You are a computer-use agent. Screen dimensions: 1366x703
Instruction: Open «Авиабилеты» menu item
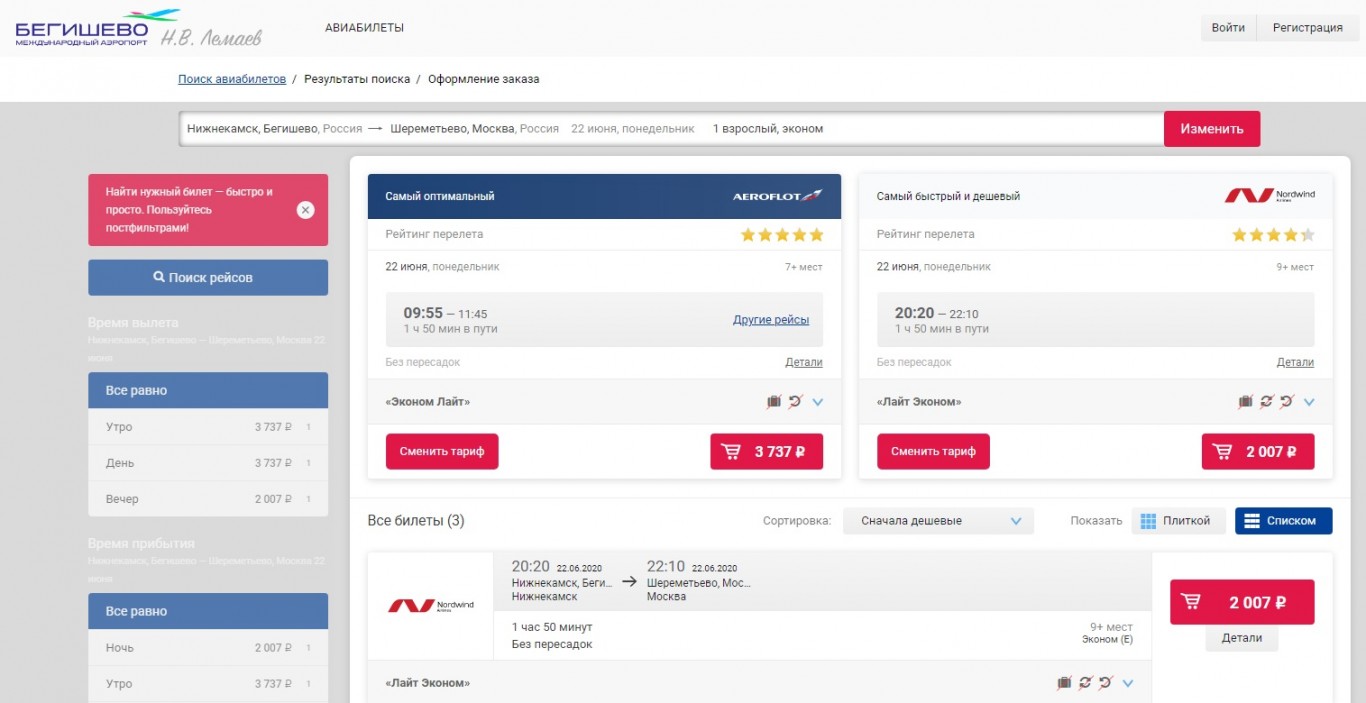coord(365,28)
